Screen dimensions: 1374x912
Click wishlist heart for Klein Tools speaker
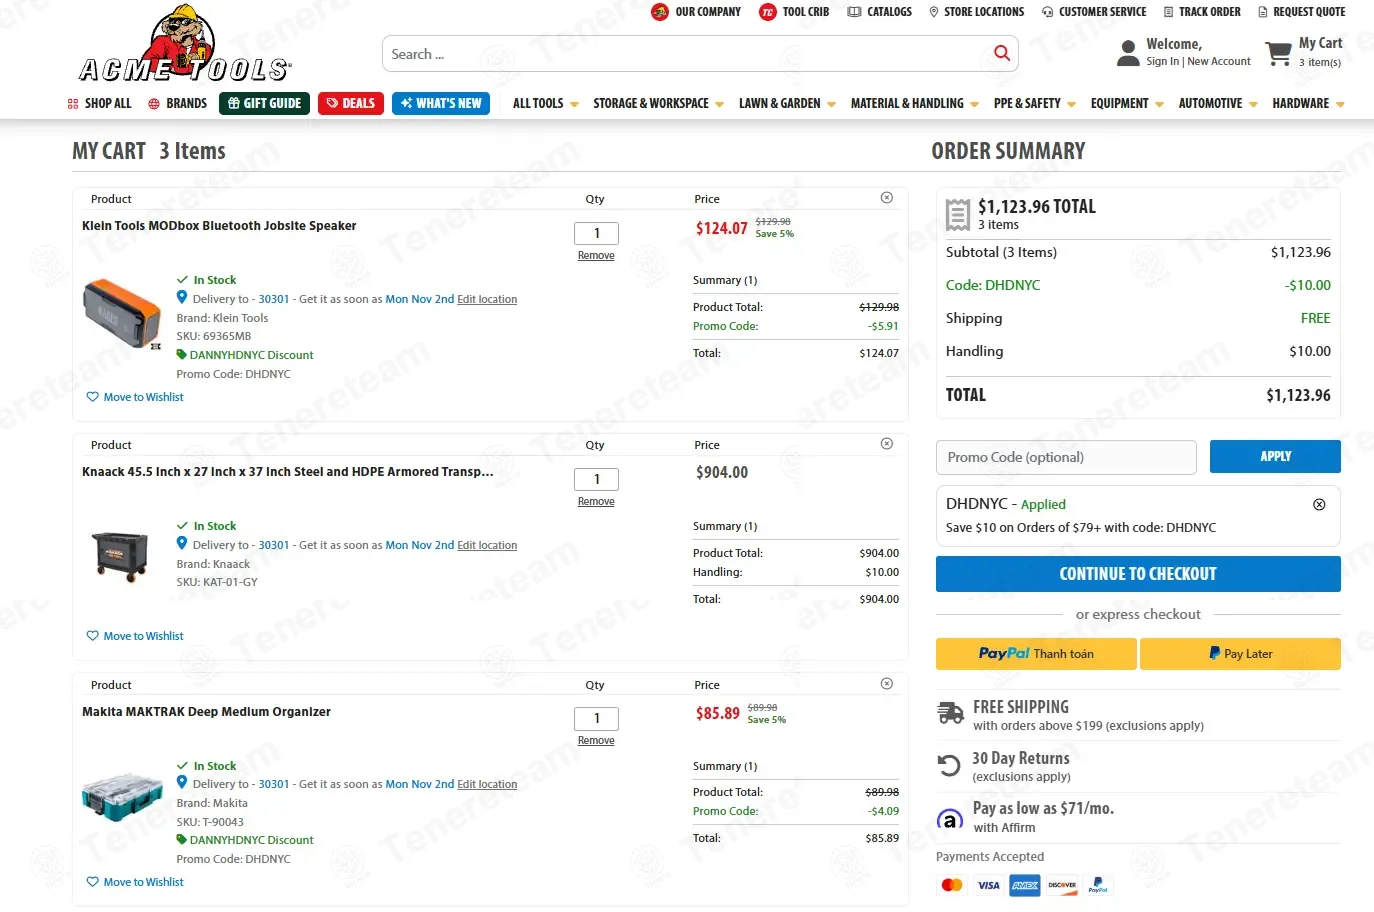[x=93, y=397]
